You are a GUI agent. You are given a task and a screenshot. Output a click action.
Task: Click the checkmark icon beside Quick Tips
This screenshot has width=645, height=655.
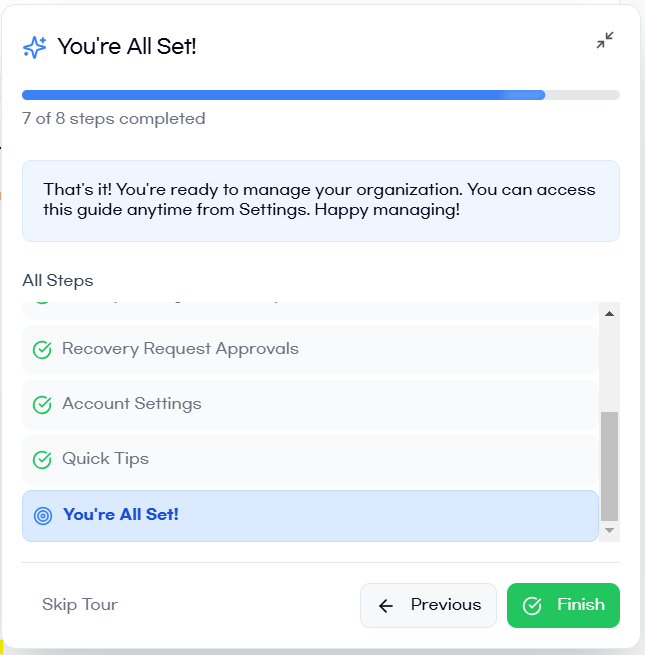[x=42, y=460]
